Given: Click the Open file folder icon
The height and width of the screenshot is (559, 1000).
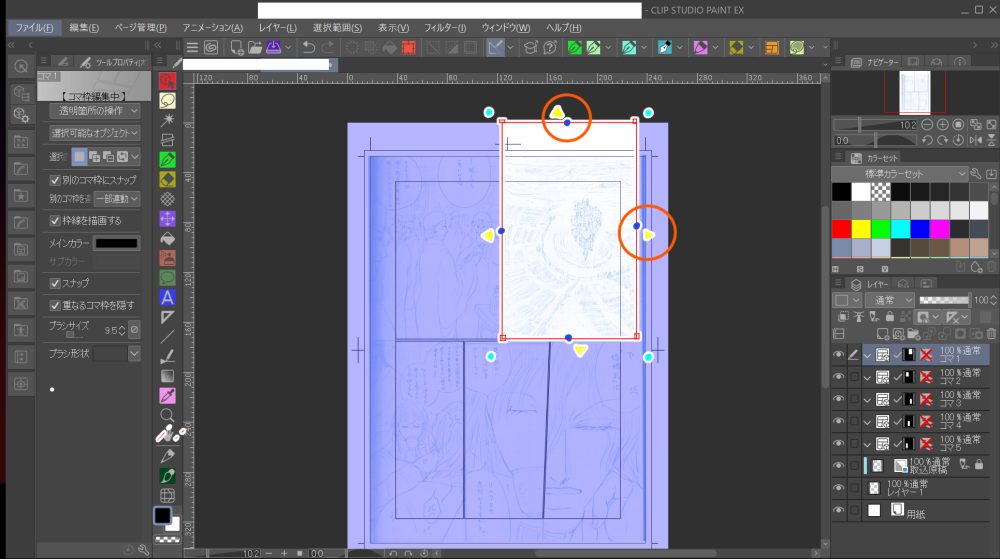Looking at the screenshot, I should pyautogui.click(x=254, y=47).
